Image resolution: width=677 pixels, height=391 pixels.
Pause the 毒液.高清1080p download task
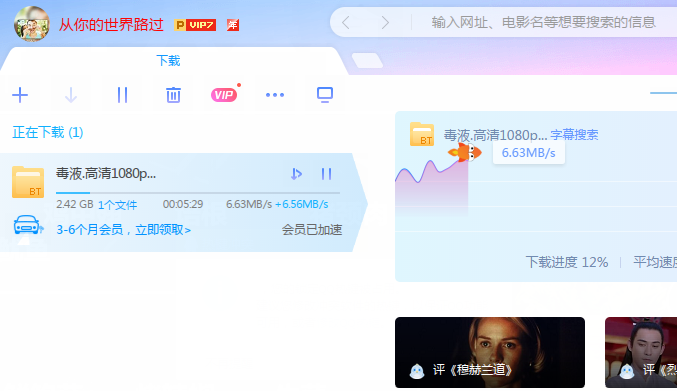pos(326,174)
